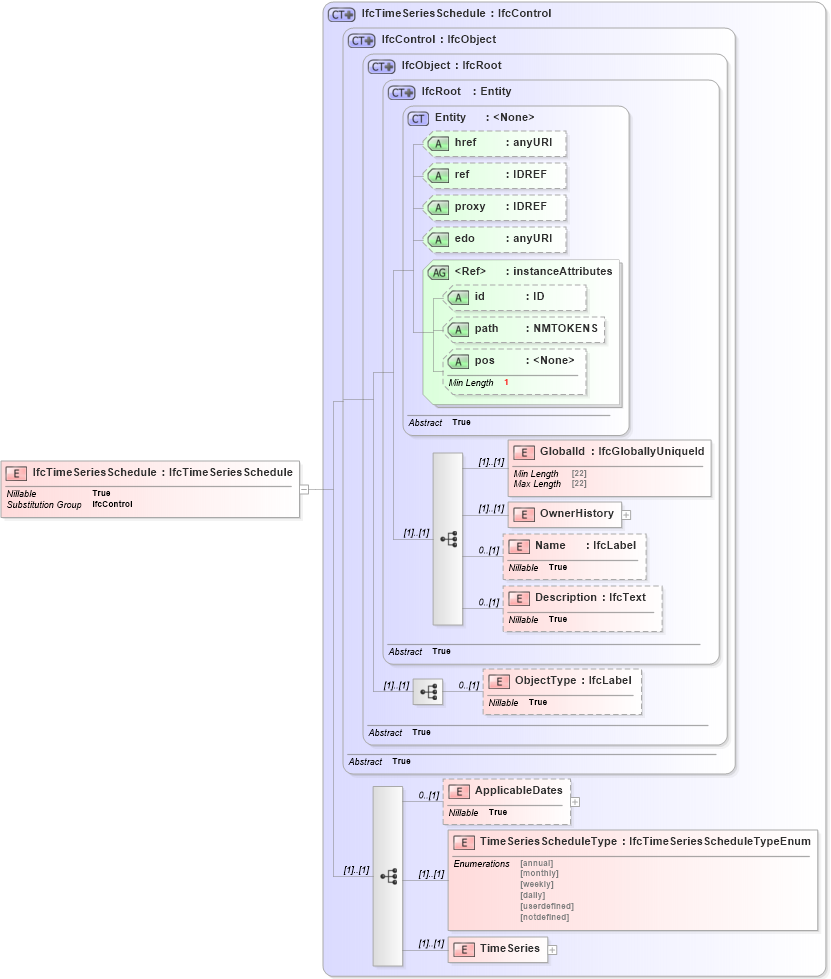
Task: Select the AG icon of instanceAttributes group
Action: click(x=437, y=271)
